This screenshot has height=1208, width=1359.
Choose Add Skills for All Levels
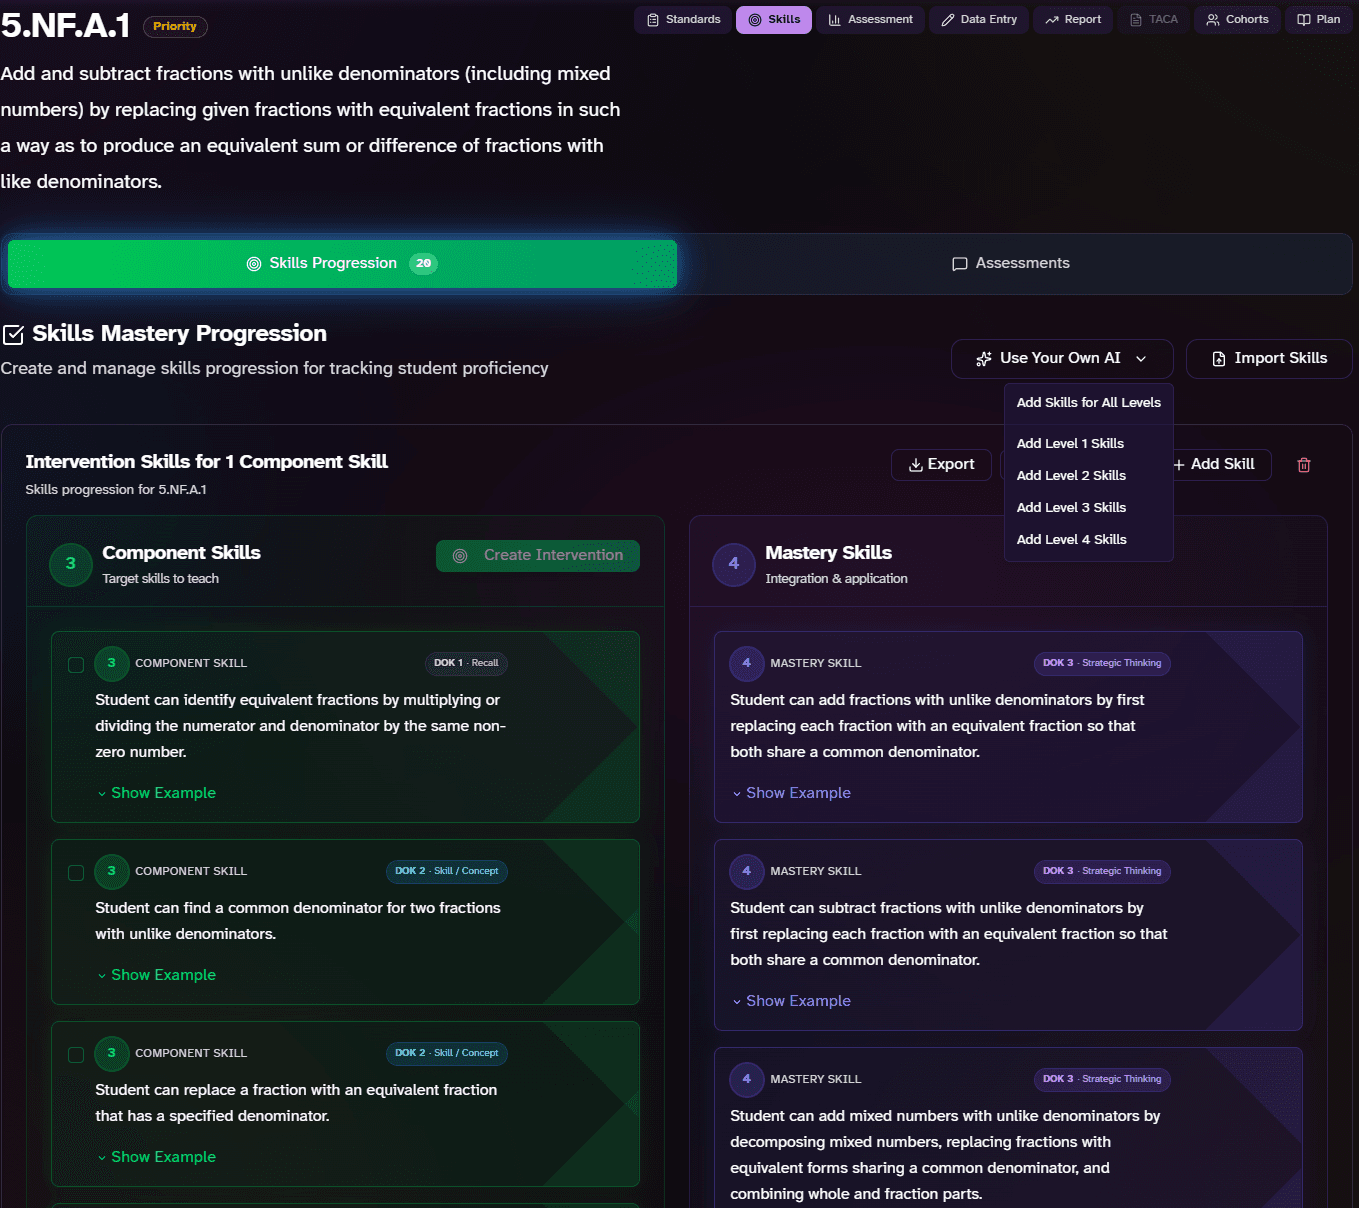[1088, 403]
